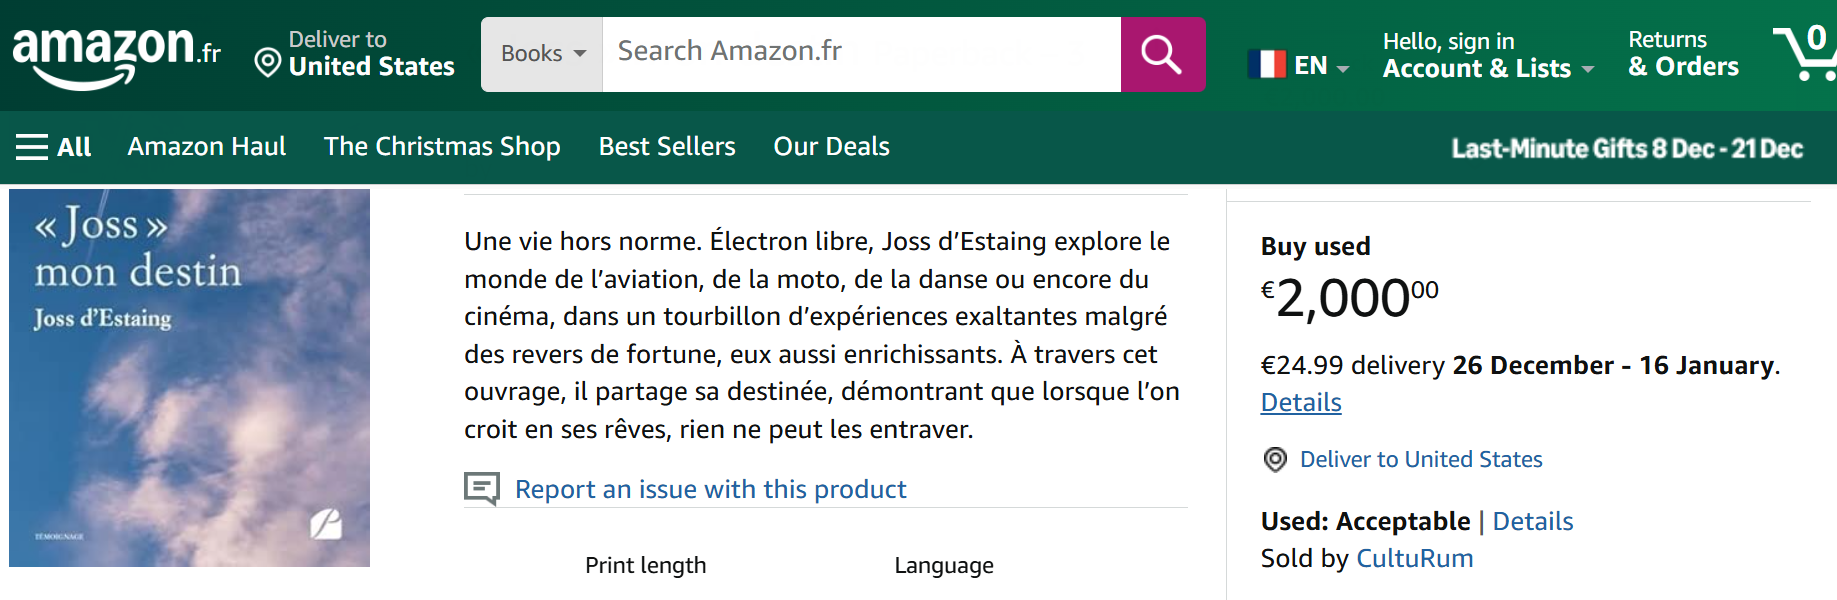The image size is (1837, 600).
Task: Open Amazon Haul in navigation bar
Action: coord(207,147)
